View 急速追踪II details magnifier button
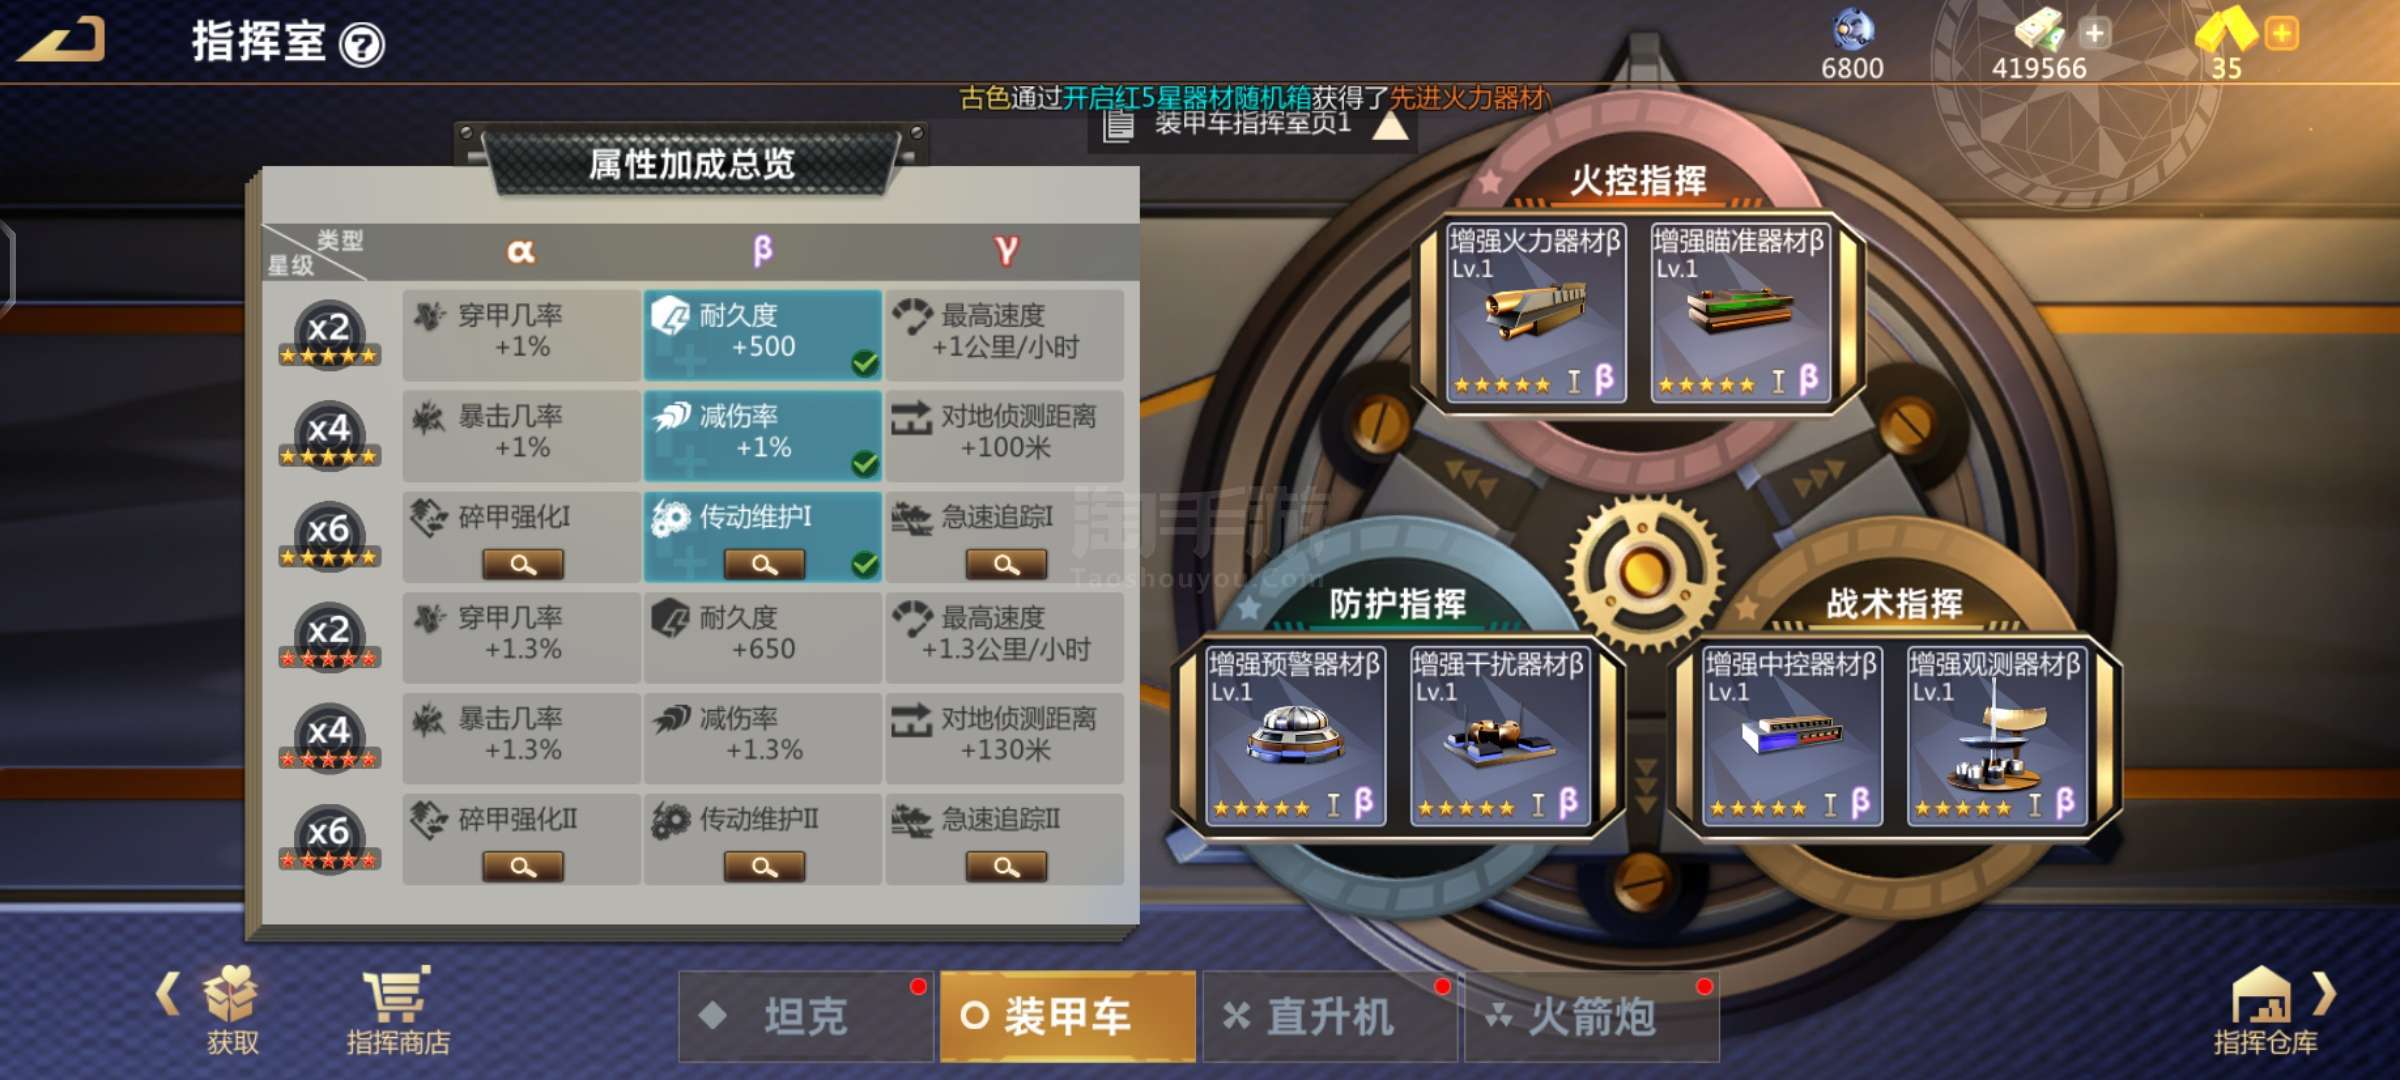The width and height of the screenshot is (2400, 1080). [1006, 866]
